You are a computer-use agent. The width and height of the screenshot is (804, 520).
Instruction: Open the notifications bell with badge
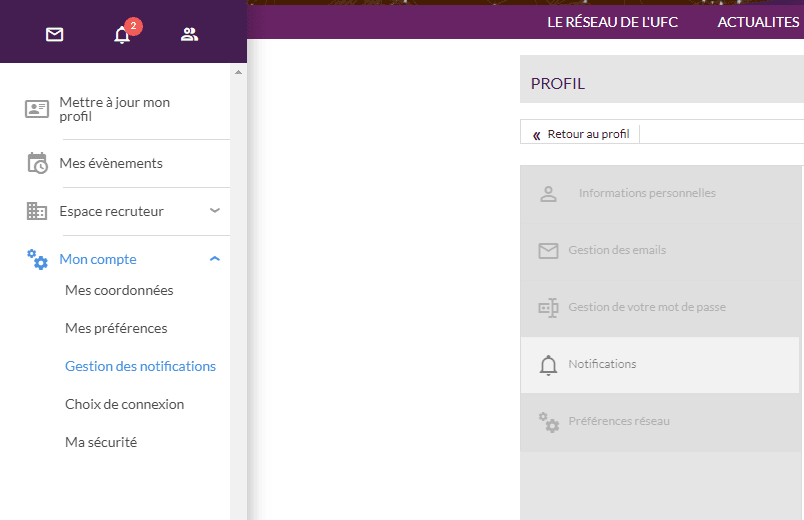(122, 35)
